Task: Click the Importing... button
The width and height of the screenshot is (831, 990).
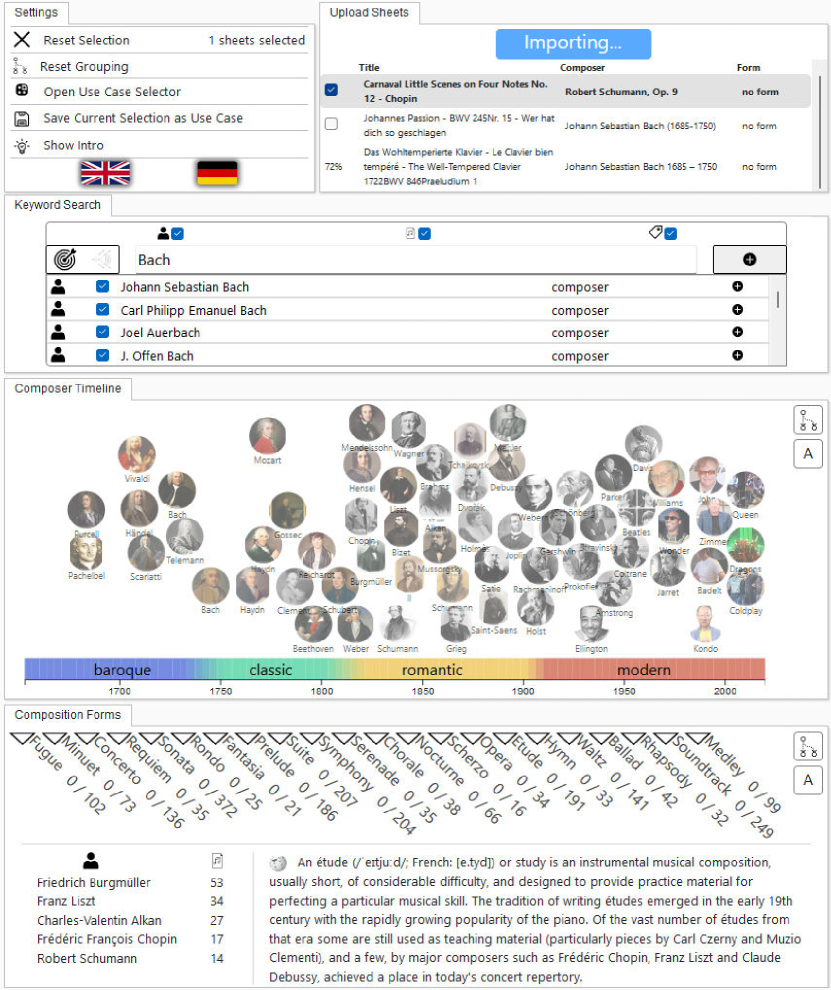Action: click(573, 43)
